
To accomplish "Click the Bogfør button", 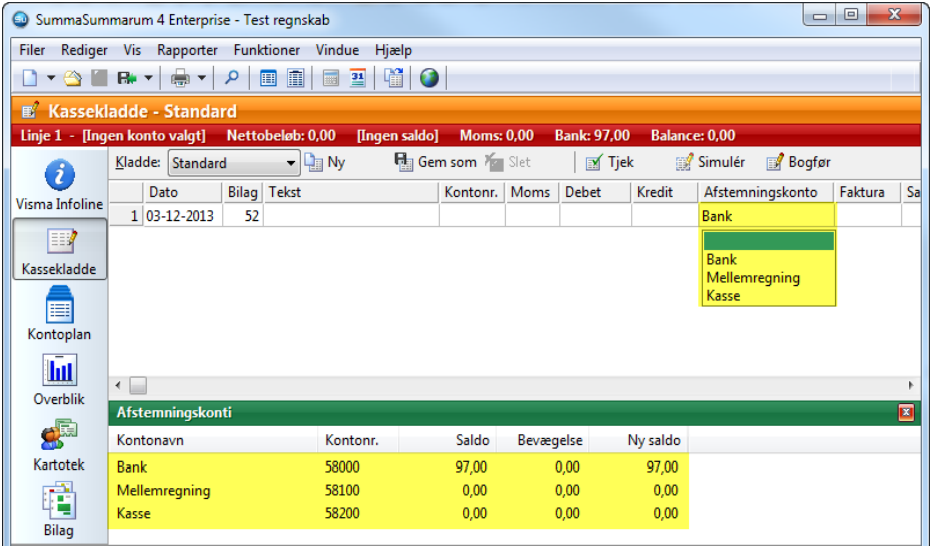I will click(798, 162).
